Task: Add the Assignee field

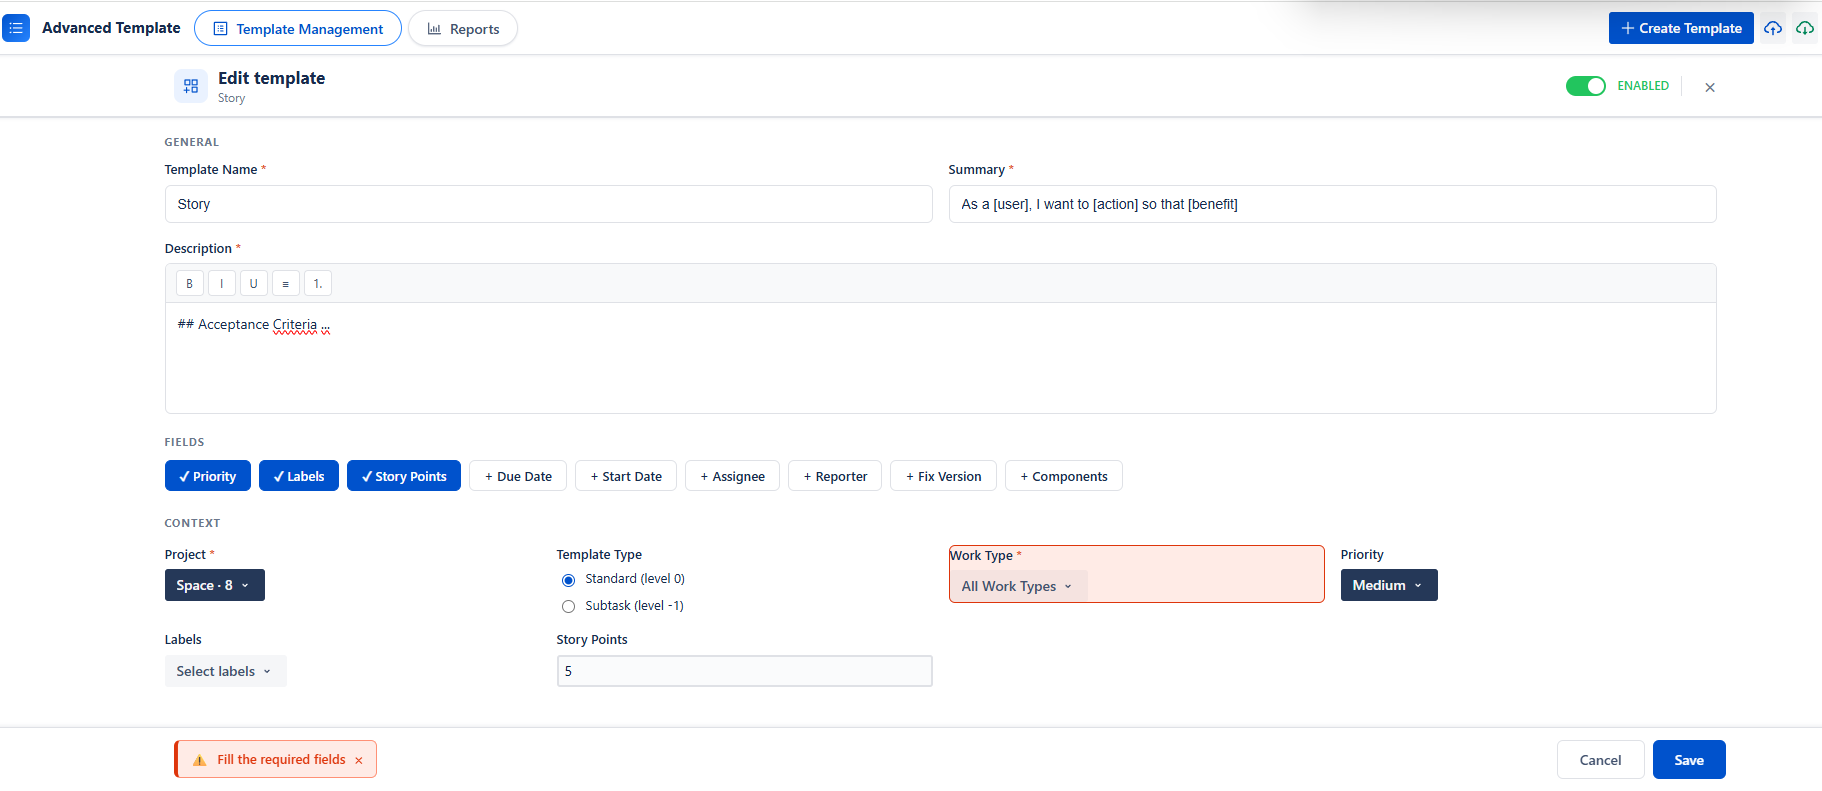Action: [733, 476]
